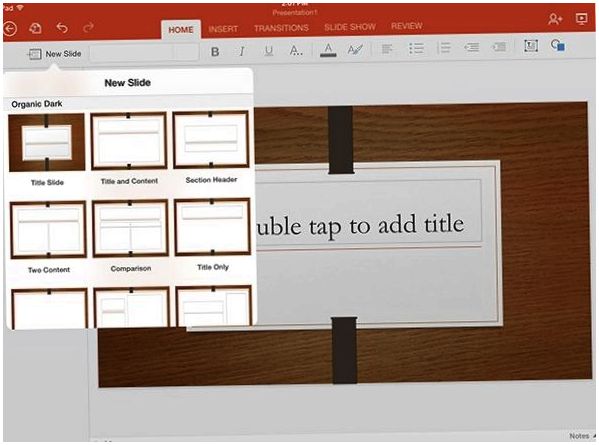Click the redo arrow icon
Viewport: 599px width, 445px height.
pyautogui.click(x=88, y=28)
